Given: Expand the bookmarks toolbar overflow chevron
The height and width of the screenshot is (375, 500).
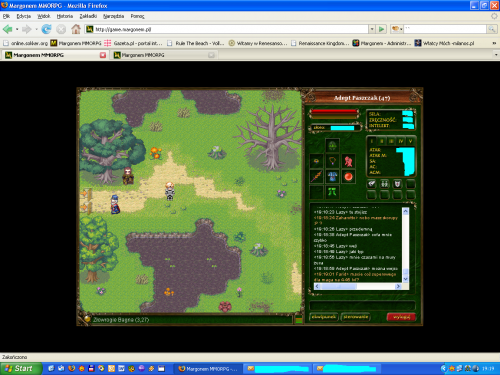Looking at the screenshot, I should pyautogui.click(x=494, y=43).
